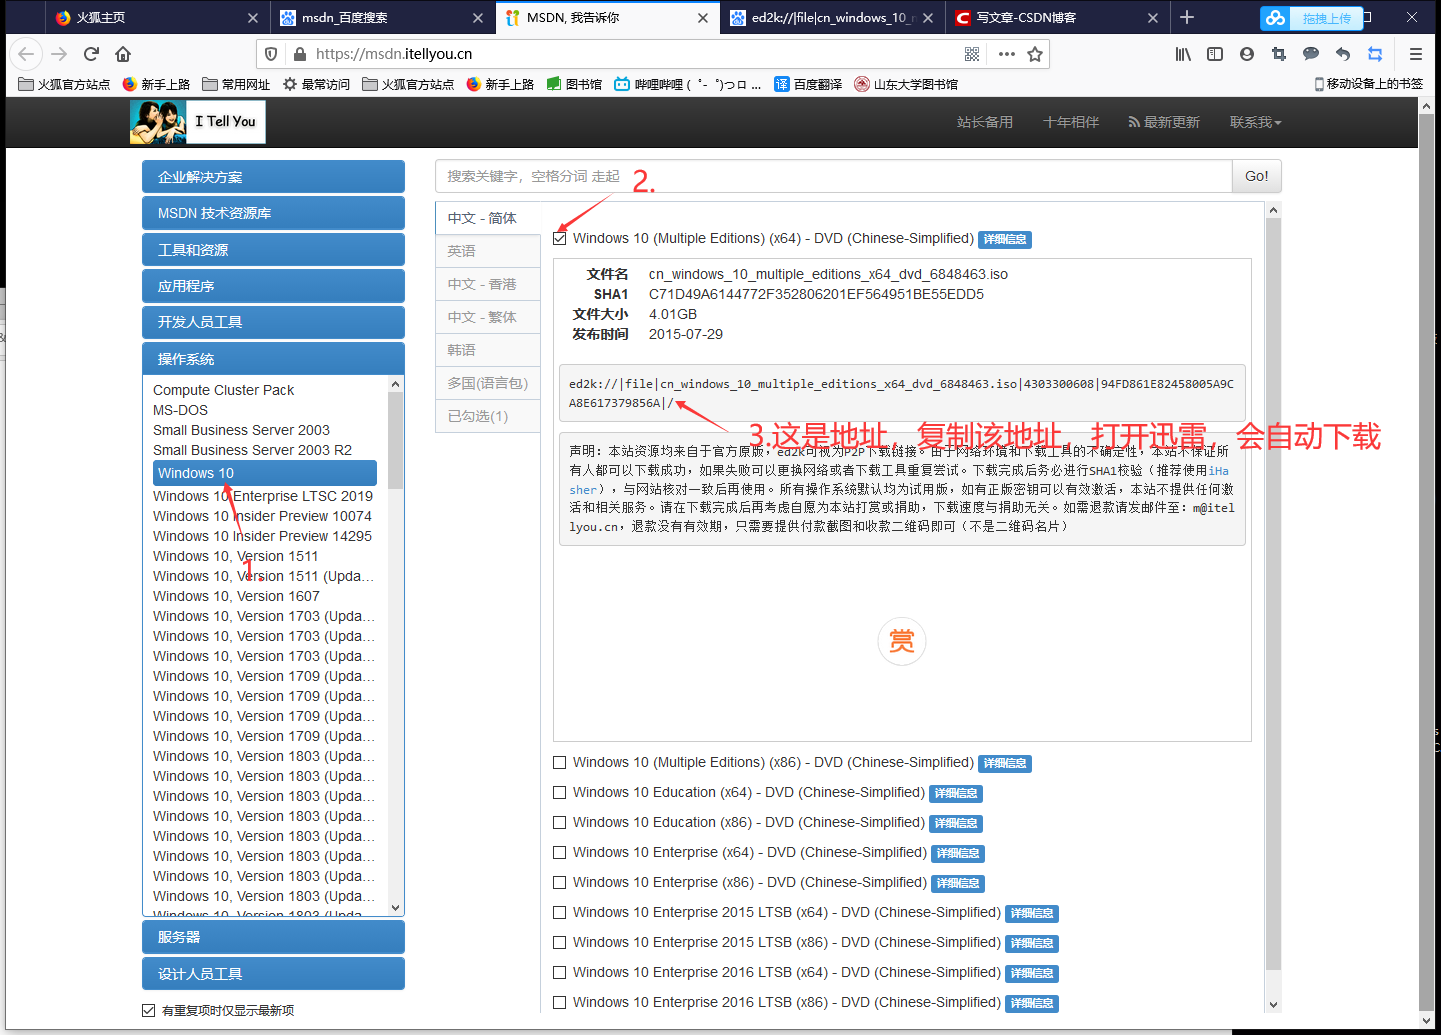Open the QR code icon in address bar
The height and width of the screenshot is (1035, 1441).
point(972,54)
